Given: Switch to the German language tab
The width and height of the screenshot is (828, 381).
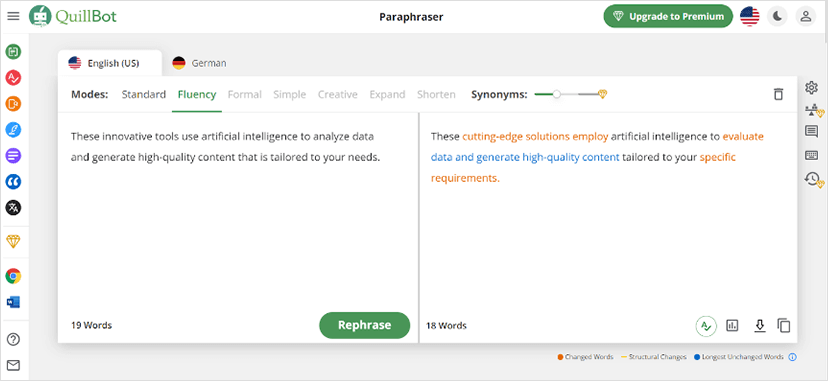Looking at the screenshot, I should (x=199, y=63).
